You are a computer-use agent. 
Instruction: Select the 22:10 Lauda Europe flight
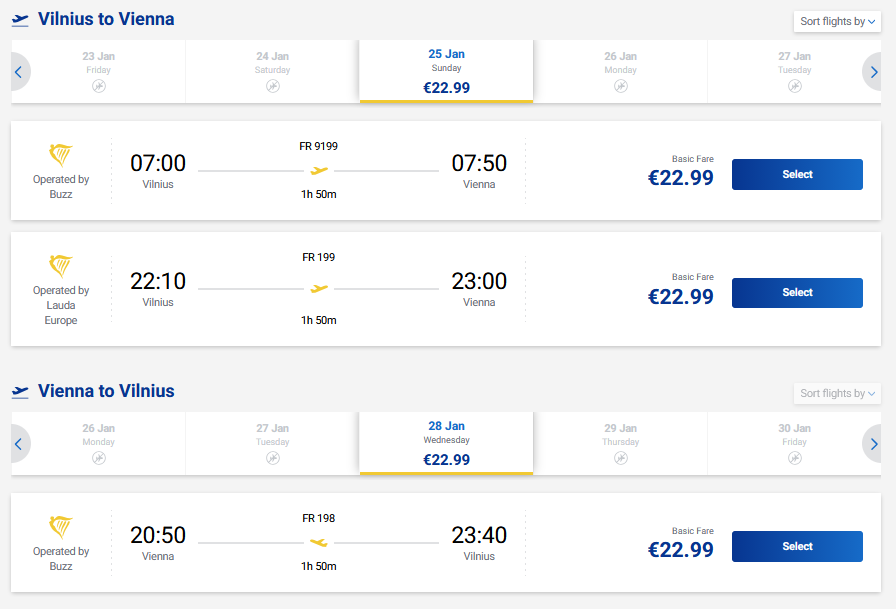(797, 292)
